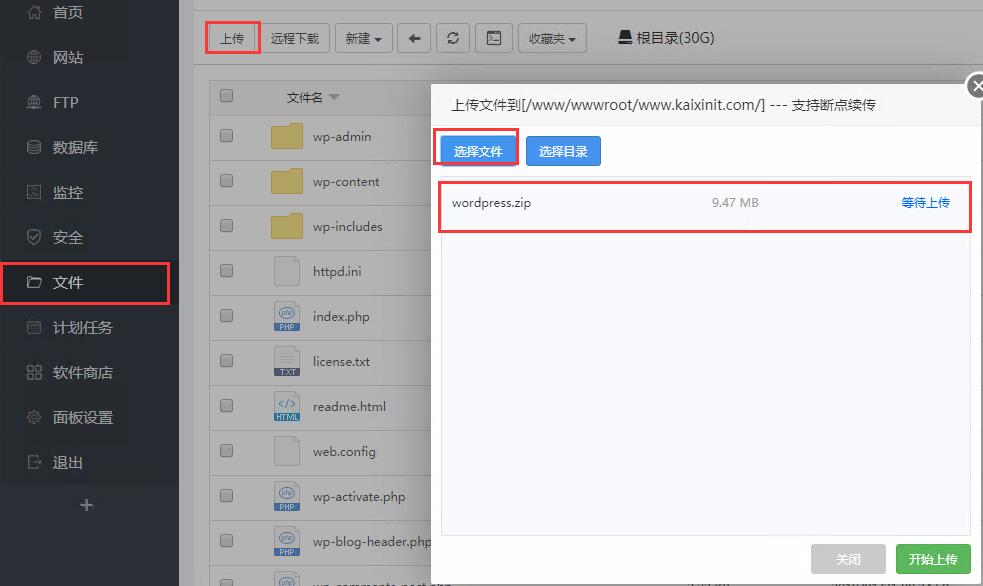Click the readme.html file icon
The width and height of the screenshot is (983, 586).
(x=287, y=407)
